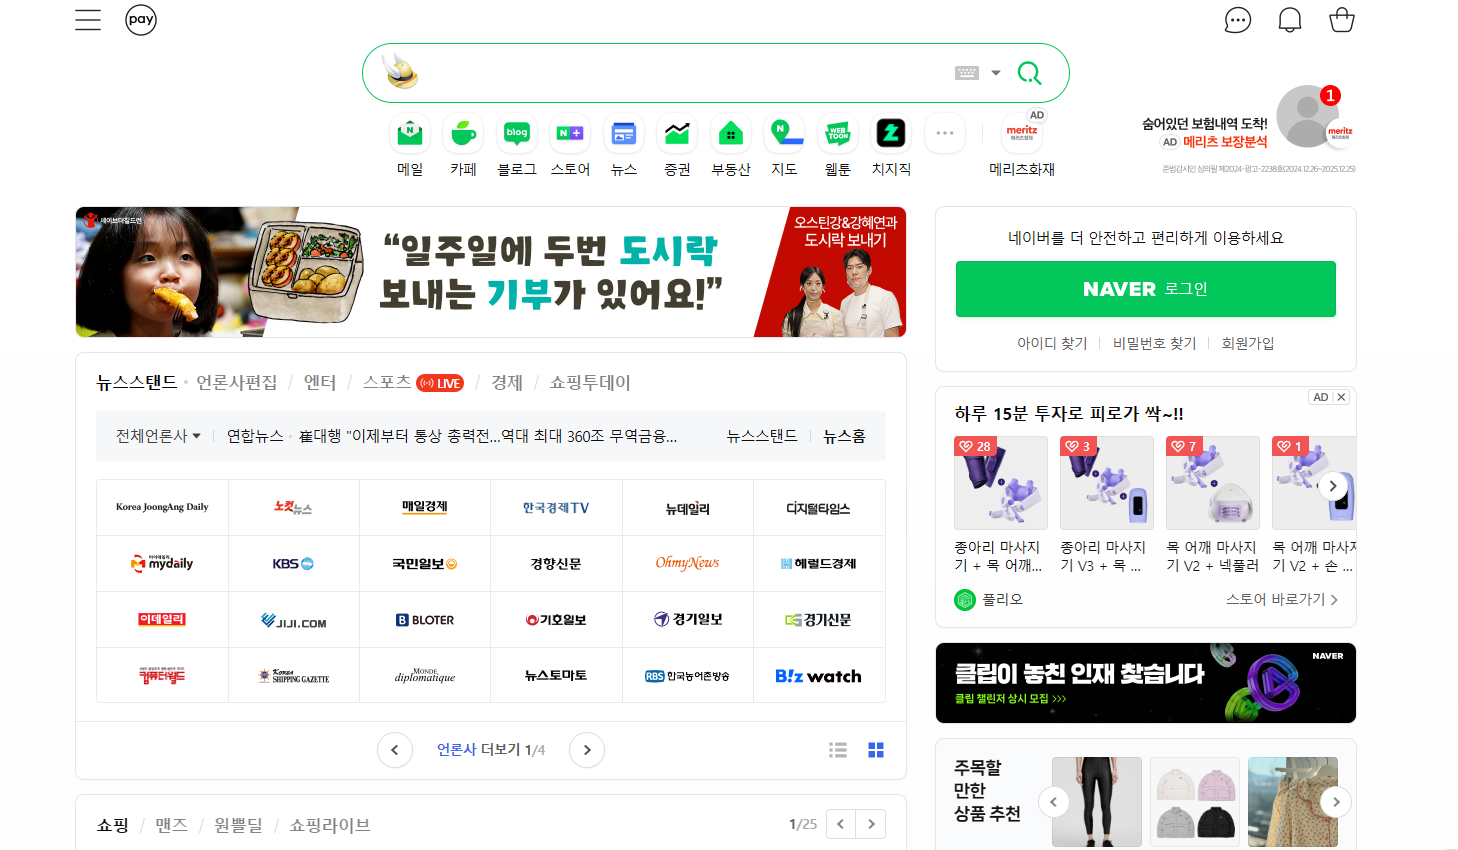Open the 스토어 shortcut icon
The height and width of the screenshot is (850, 1458).
[570, 145]
